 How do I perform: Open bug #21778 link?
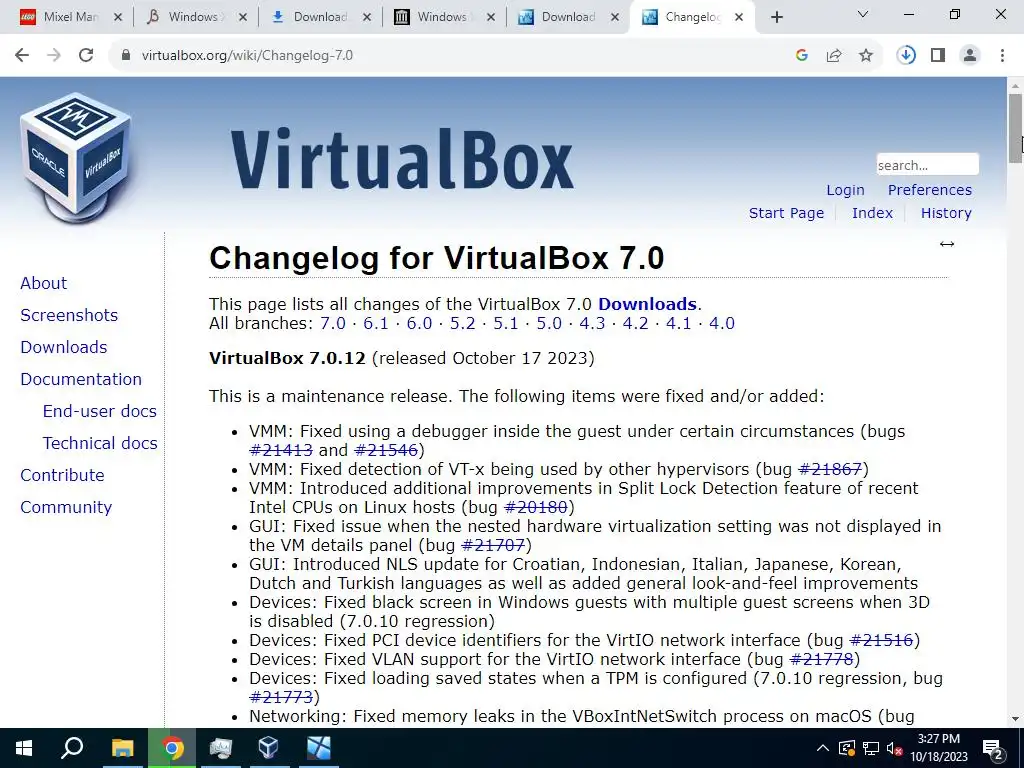[x=822, y=659]
